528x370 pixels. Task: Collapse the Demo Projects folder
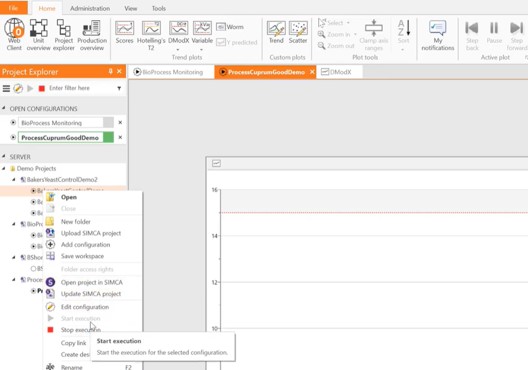pos(4,168)
